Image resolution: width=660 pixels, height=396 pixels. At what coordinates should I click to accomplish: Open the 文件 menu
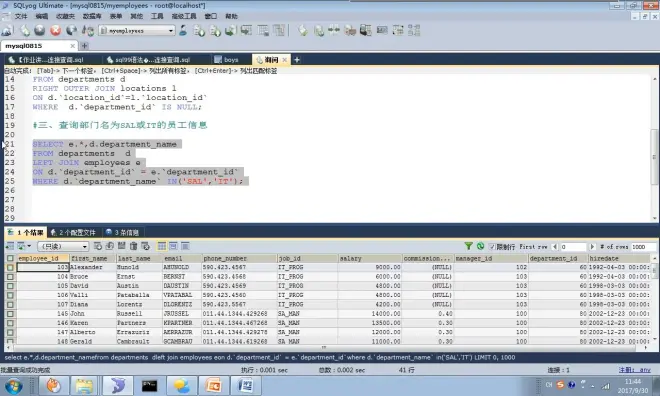point(21,16)
